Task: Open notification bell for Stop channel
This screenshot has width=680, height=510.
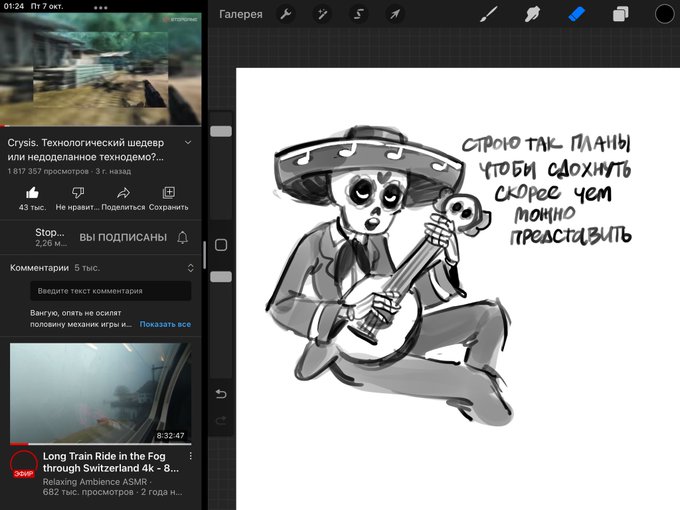Action: 183,237
